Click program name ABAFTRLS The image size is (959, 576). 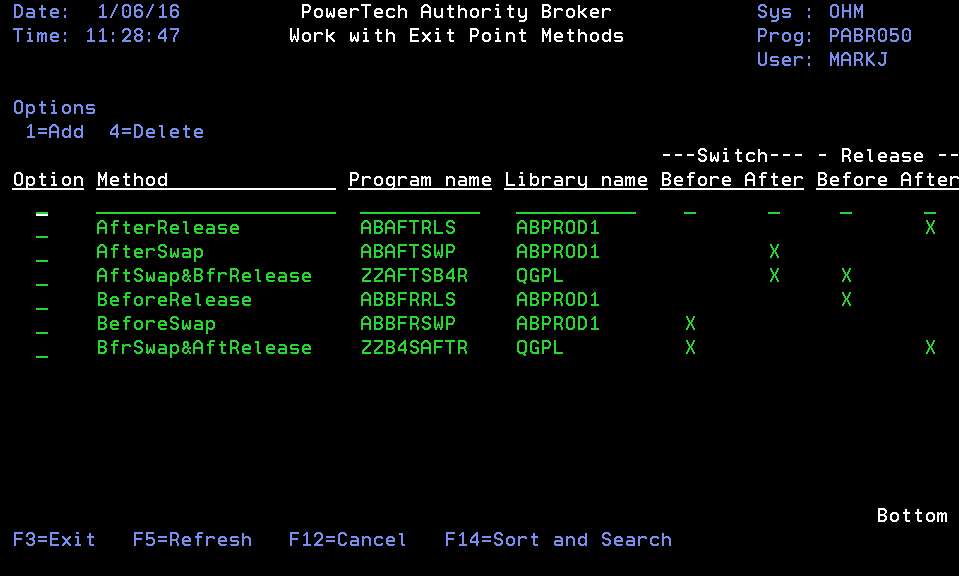408,227
